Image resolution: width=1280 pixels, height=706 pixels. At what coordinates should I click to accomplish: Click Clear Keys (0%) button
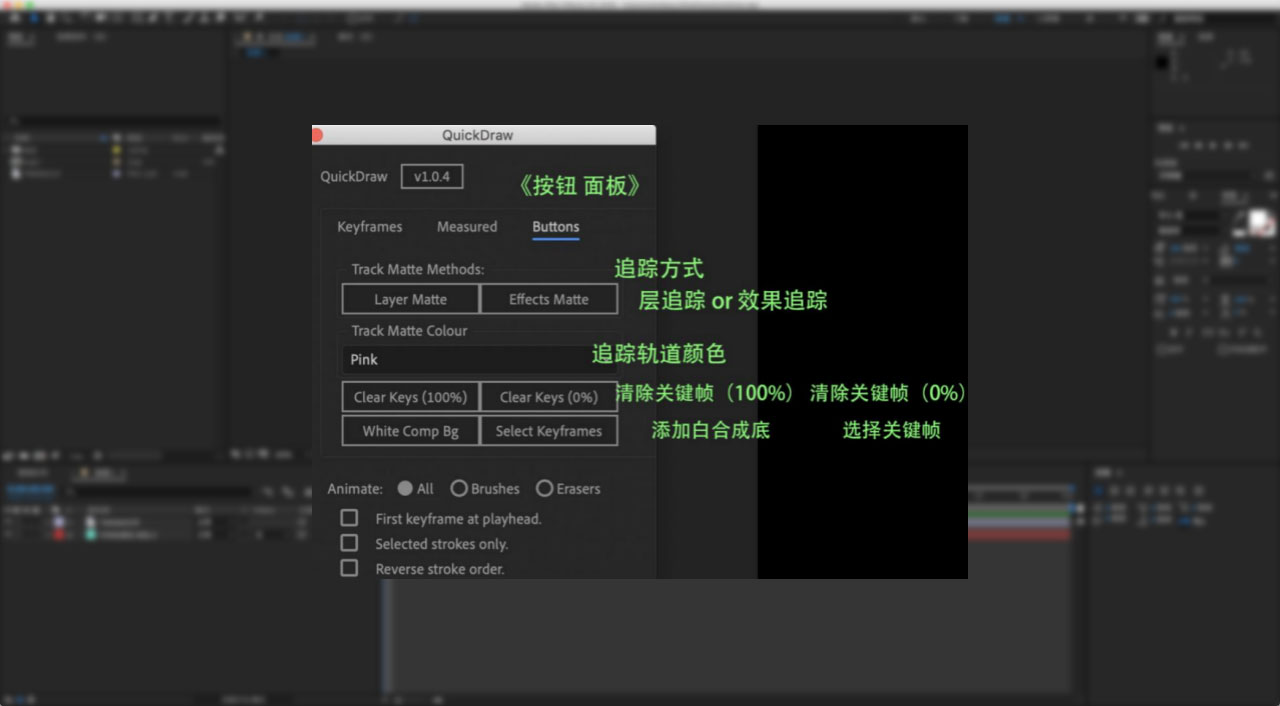549,397
